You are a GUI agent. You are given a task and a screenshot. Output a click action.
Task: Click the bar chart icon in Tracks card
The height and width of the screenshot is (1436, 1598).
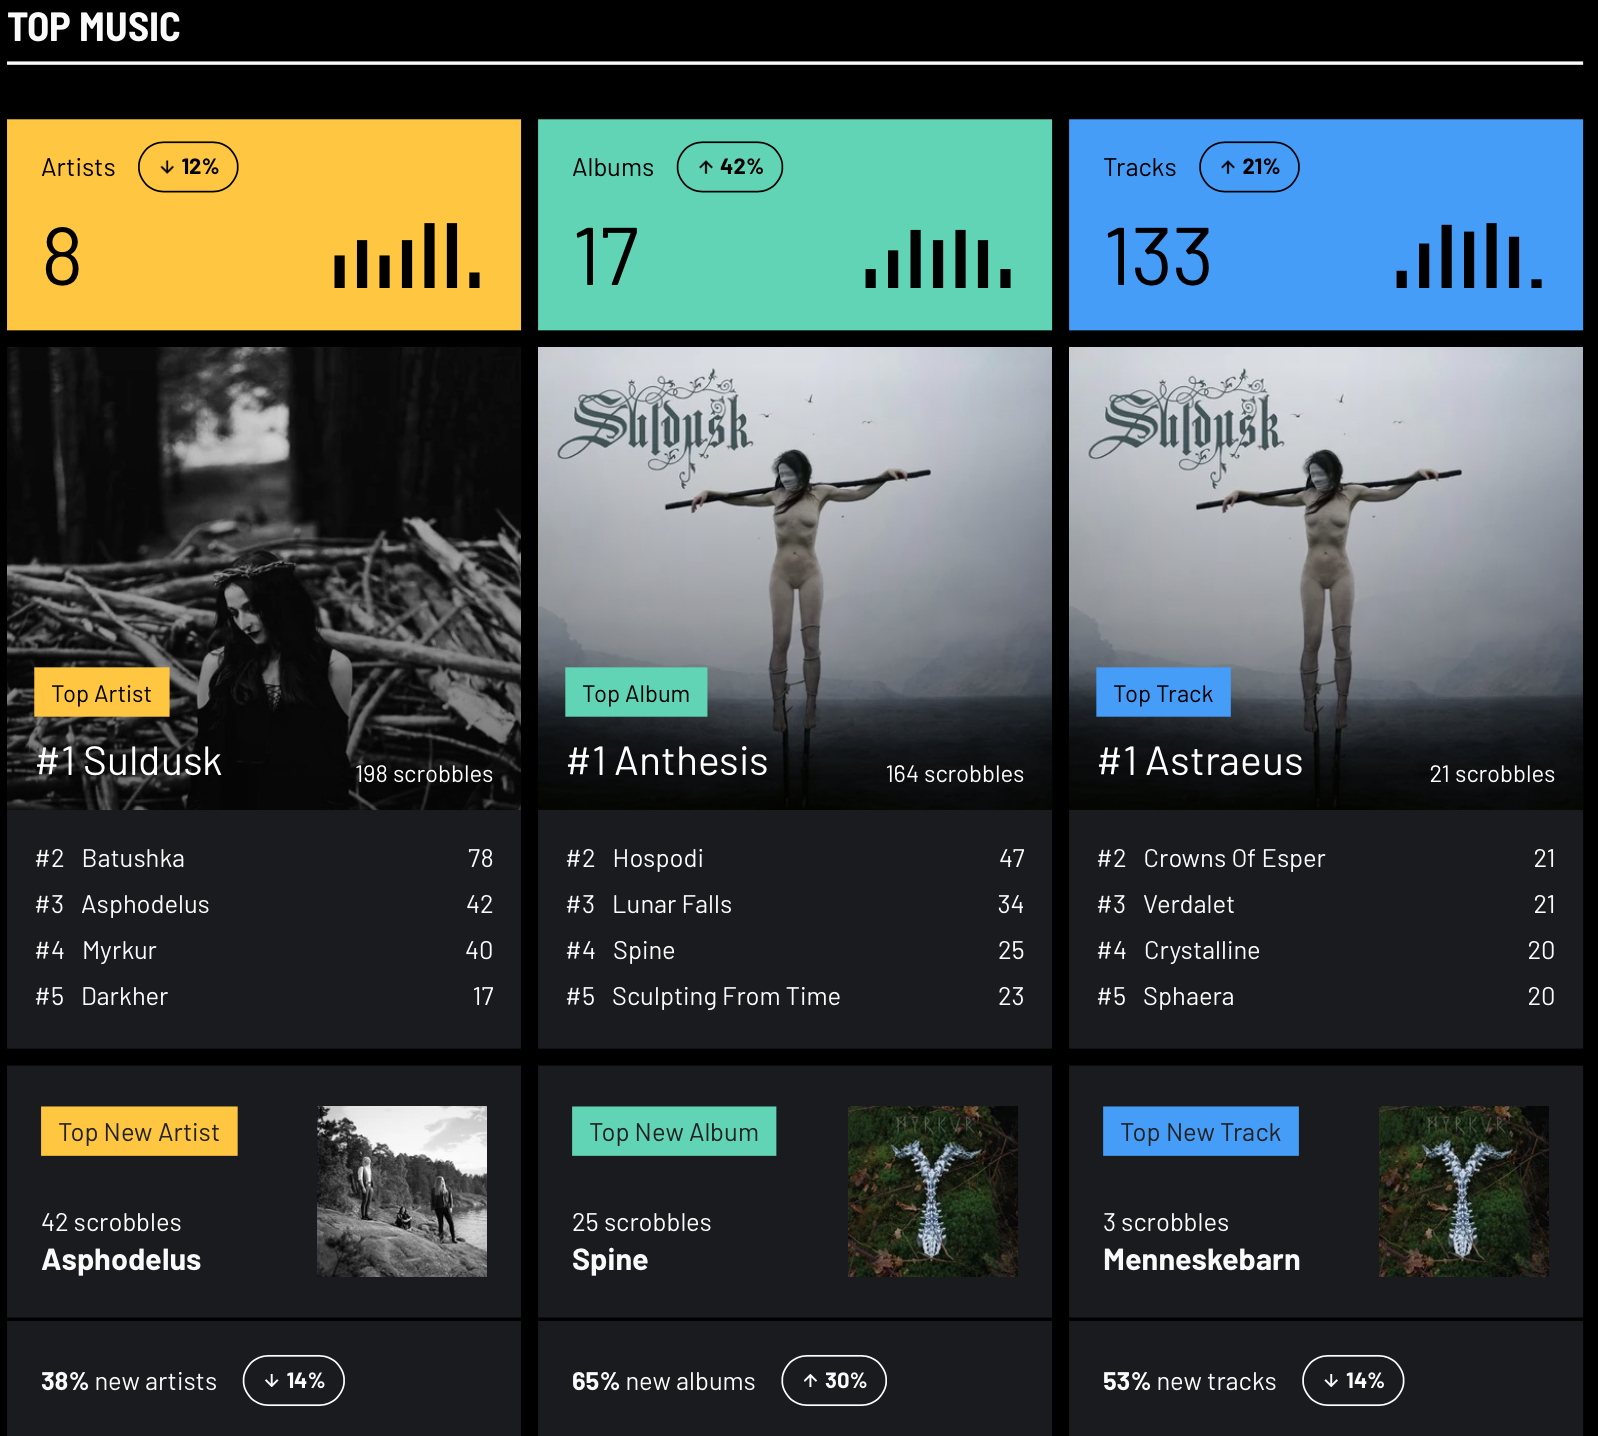pos(1468,256)
